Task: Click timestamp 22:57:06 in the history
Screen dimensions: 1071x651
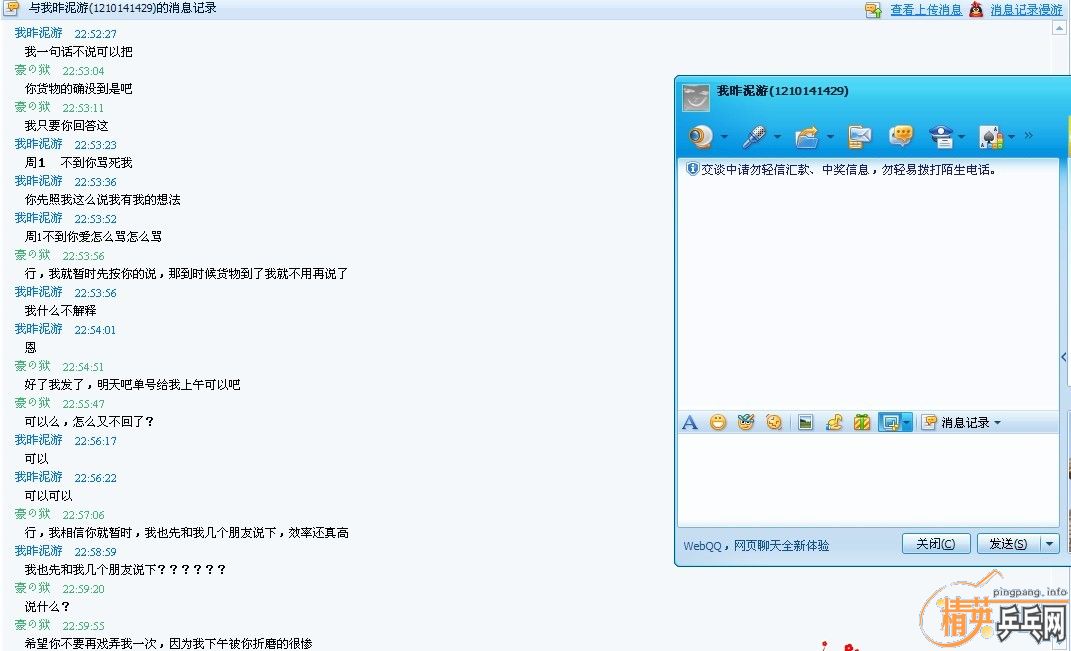Action: 83,515
